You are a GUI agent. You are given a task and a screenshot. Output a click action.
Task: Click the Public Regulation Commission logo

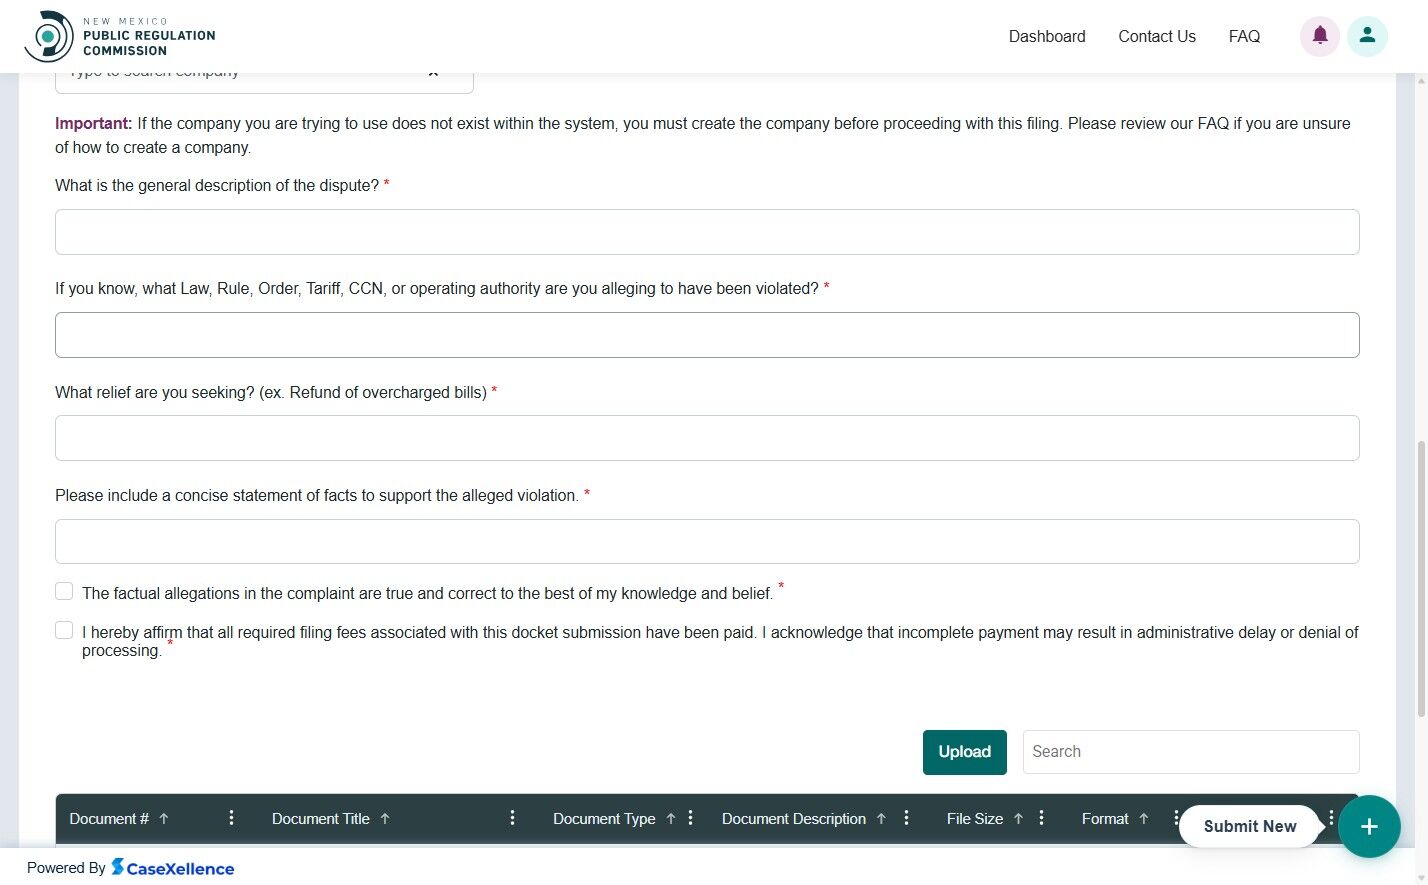tap(120, 35)
